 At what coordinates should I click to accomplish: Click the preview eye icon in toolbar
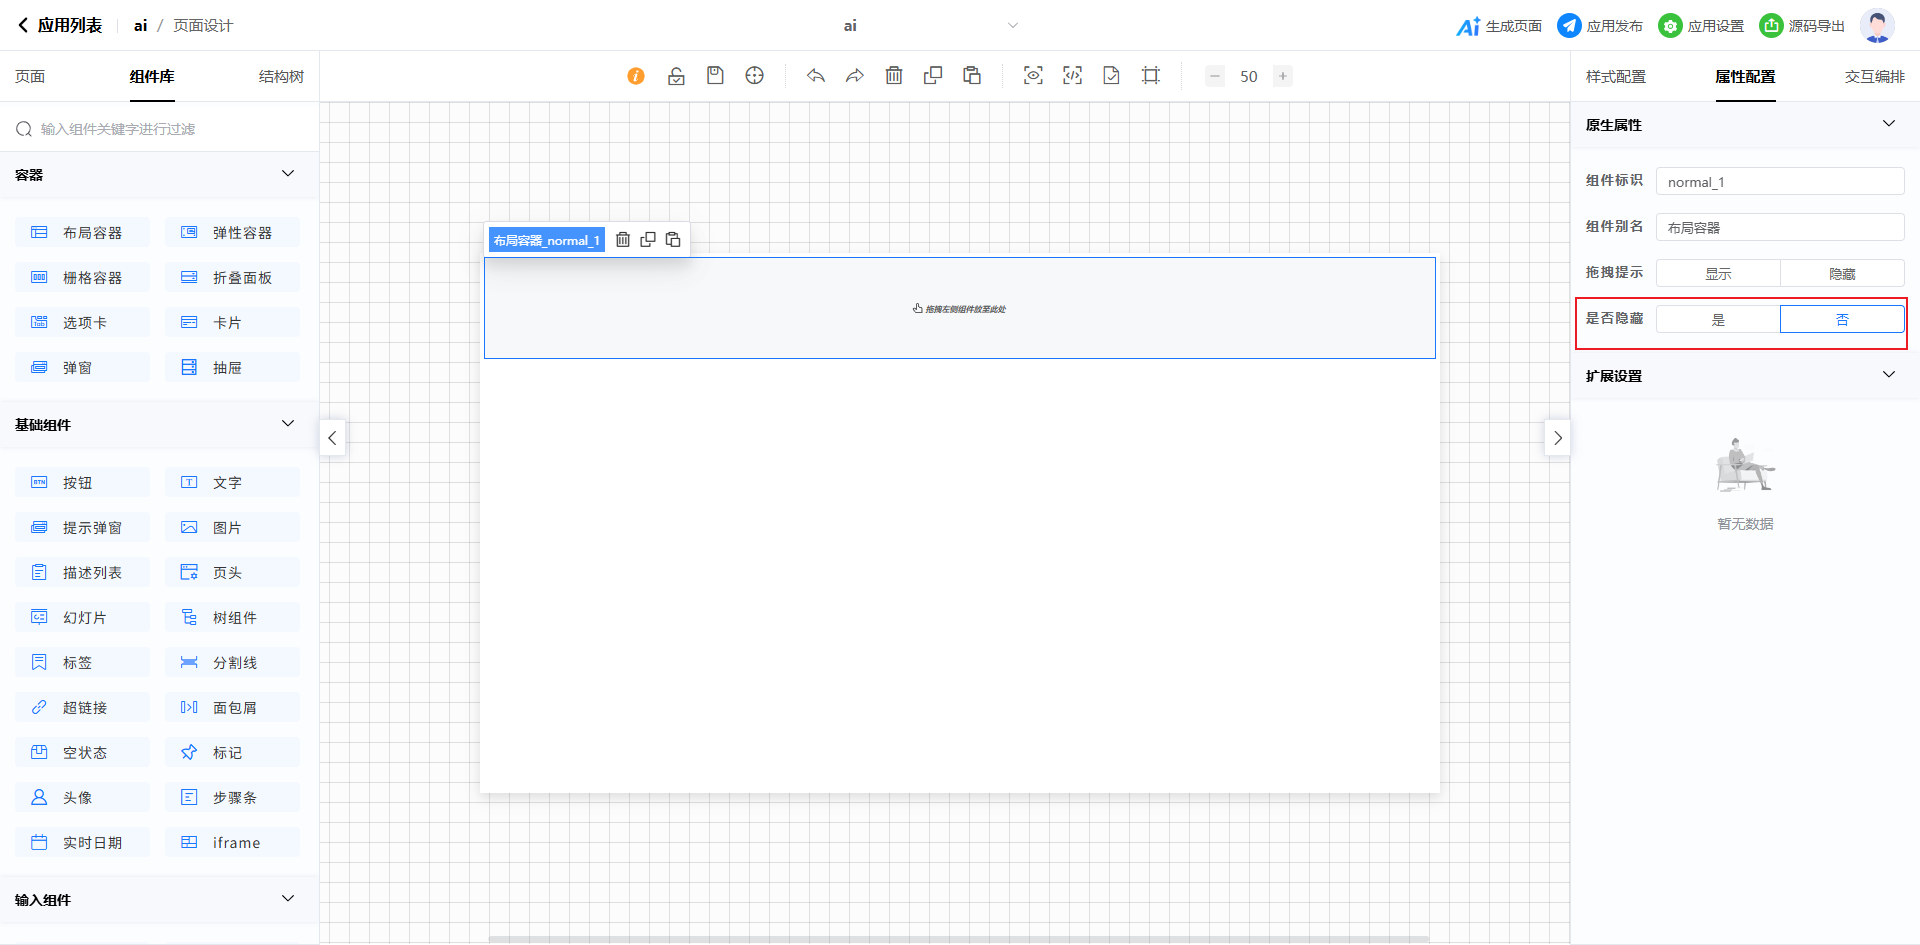coord(1033,76)
